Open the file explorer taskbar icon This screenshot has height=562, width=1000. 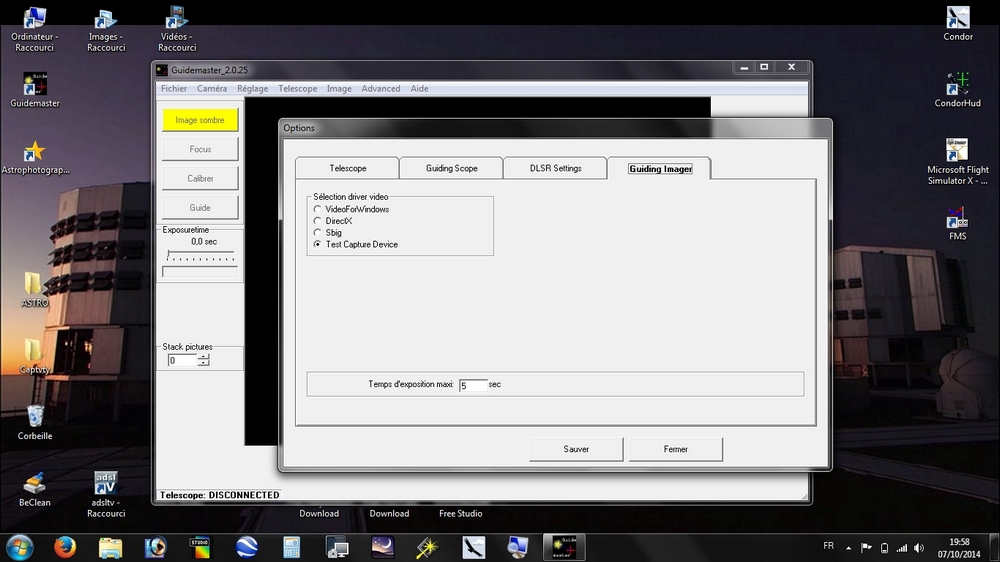point(110,547)
